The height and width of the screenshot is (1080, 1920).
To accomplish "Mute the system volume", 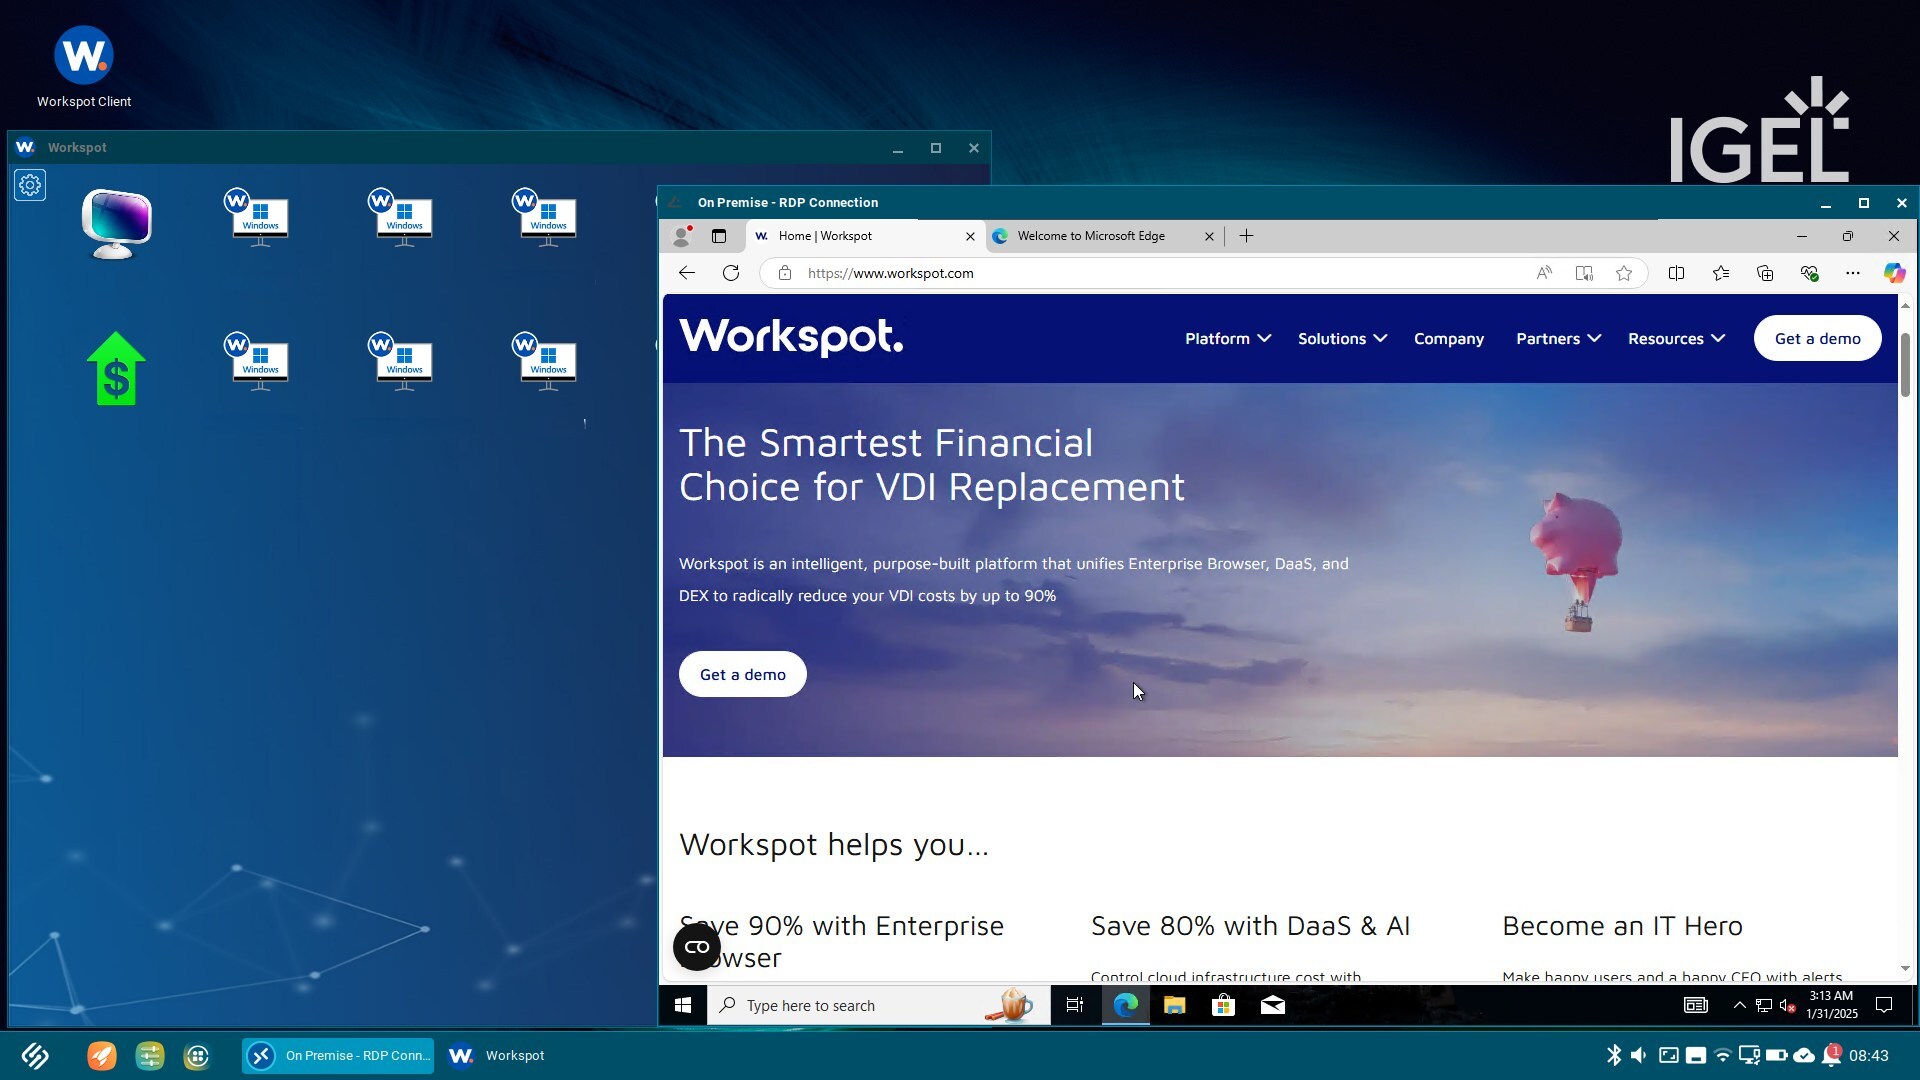I will (1640, 1055).
